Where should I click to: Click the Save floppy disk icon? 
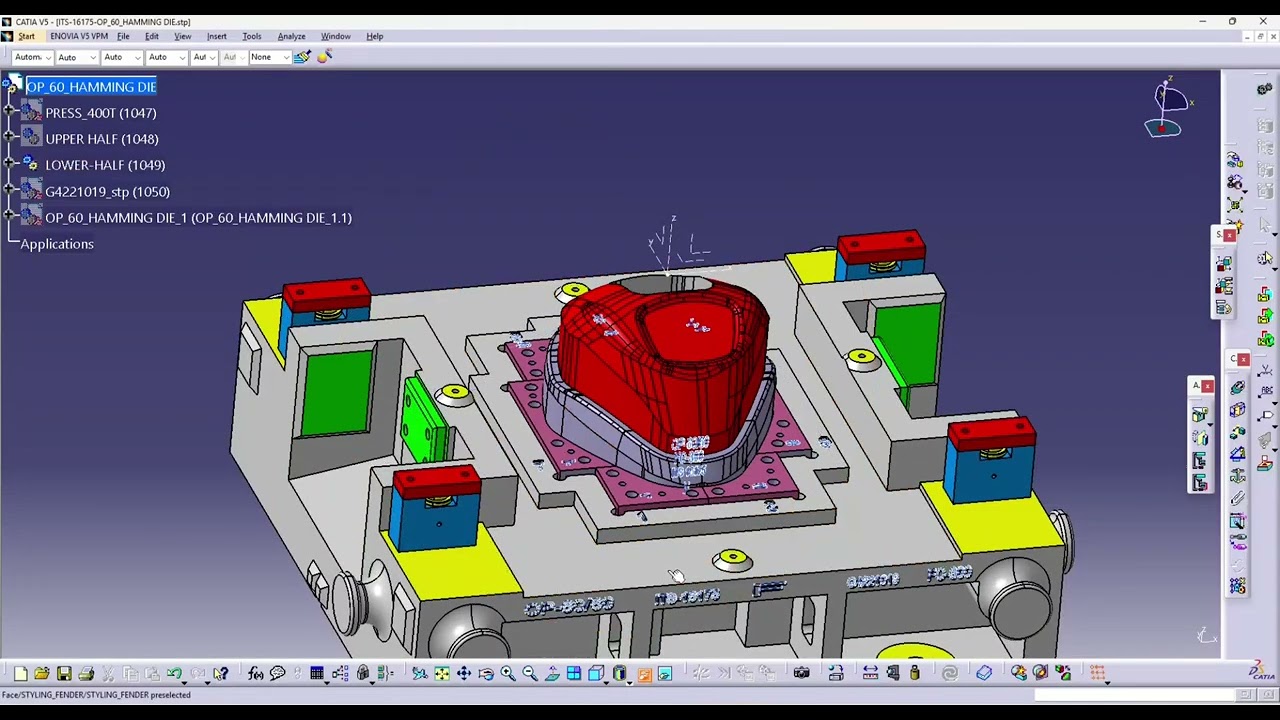[64, 674]
